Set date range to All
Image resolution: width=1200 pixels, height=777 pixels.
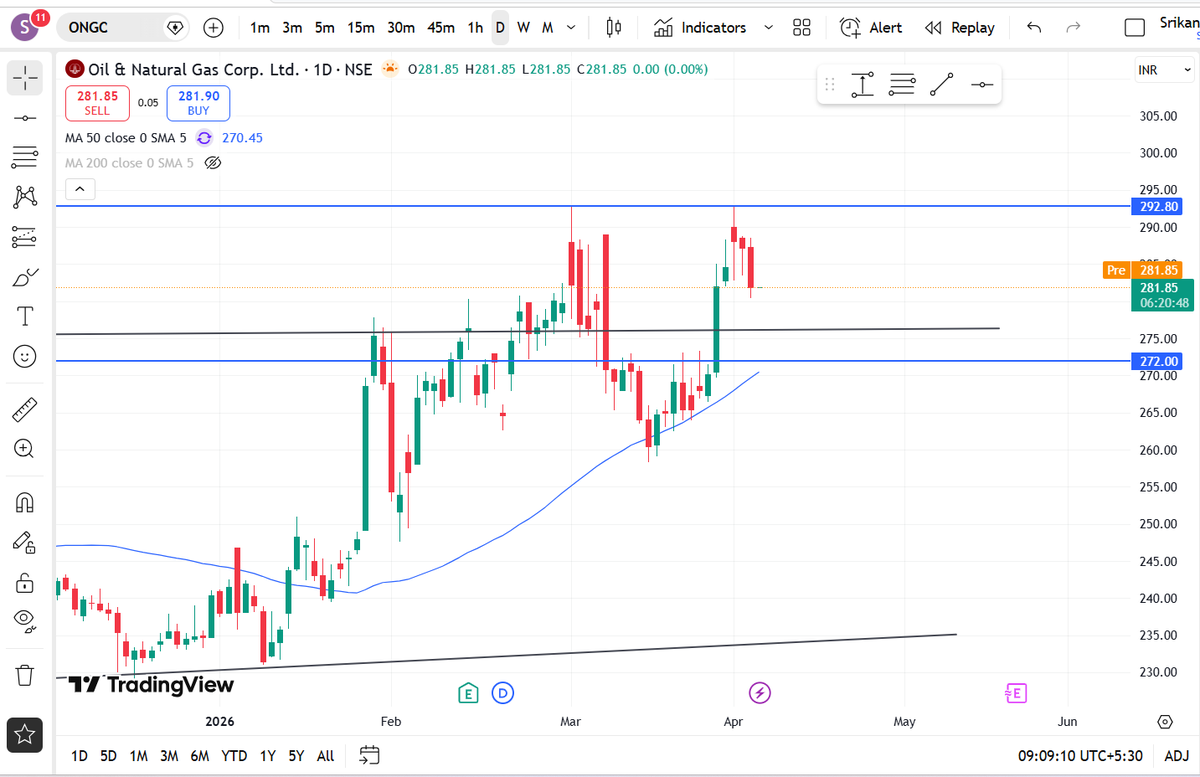coord(325,756)
